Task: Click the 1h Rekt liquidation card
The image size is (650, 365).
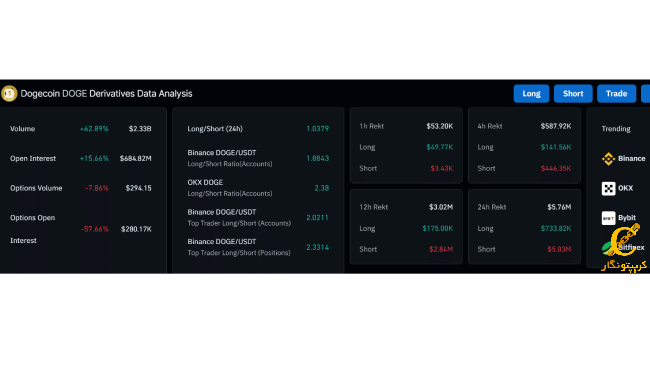Action: tap(406, 146)
